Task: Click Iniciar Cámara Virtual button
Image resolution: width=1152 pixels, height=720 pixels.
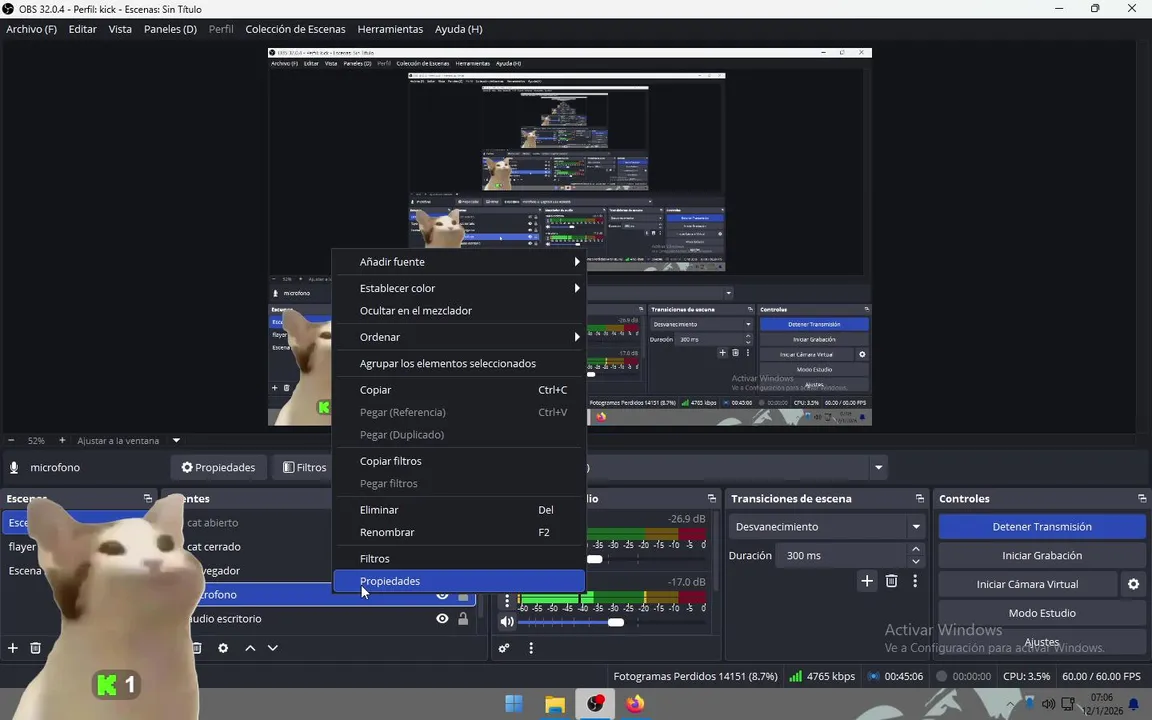Action: pos(1027,584)
